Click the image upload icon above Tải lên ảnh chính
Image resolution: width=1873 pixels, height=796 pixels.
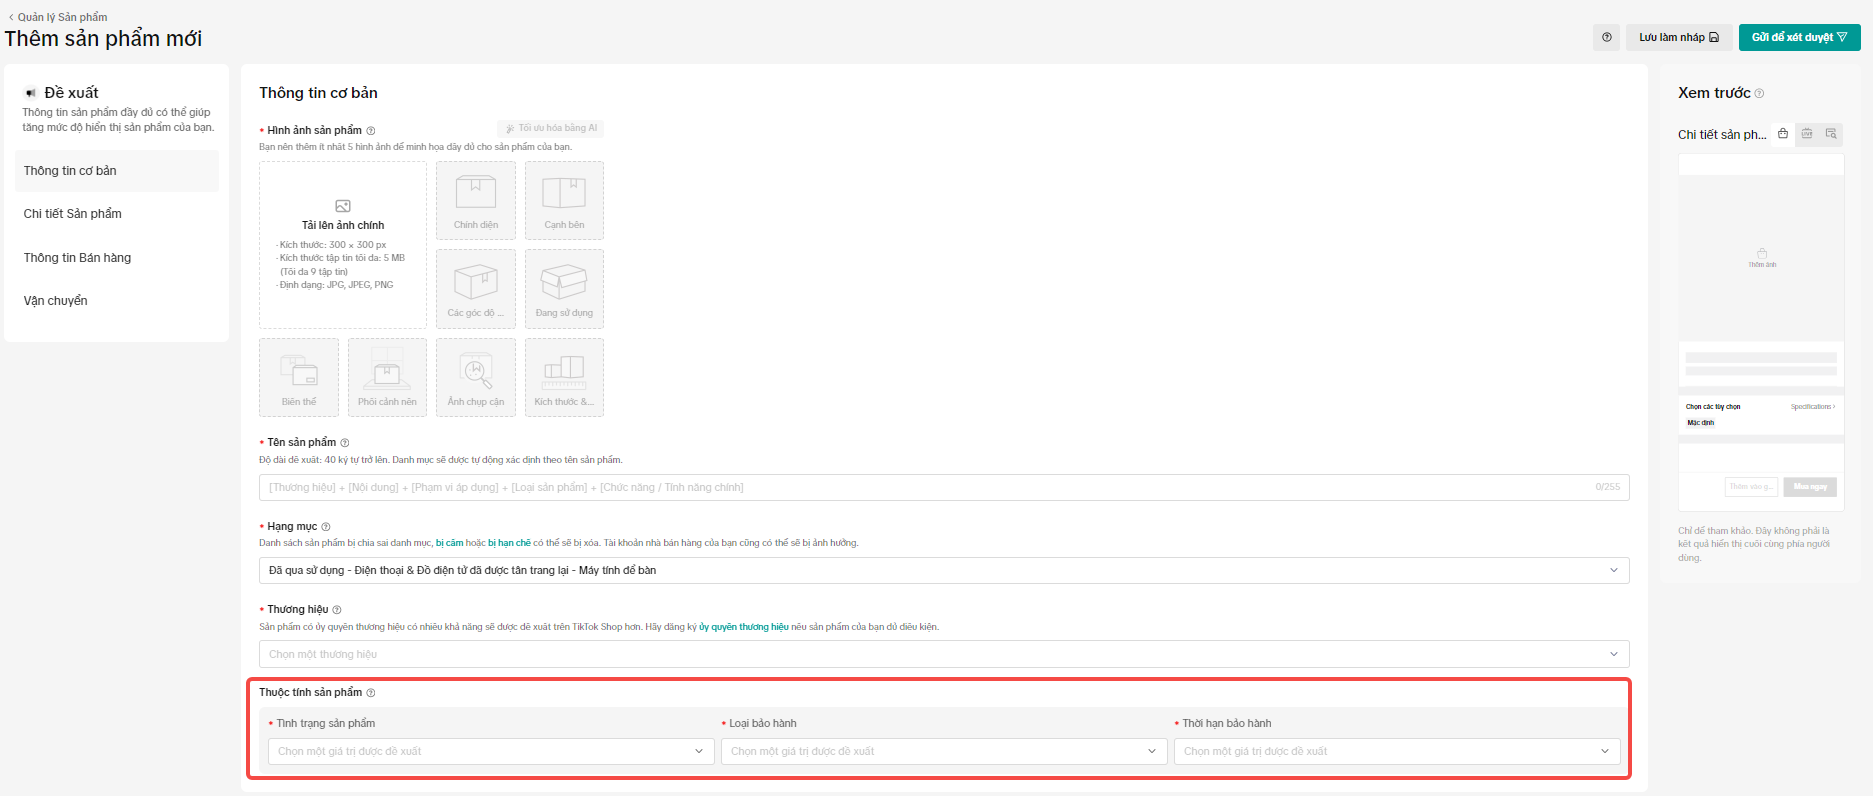pos(343,206)
